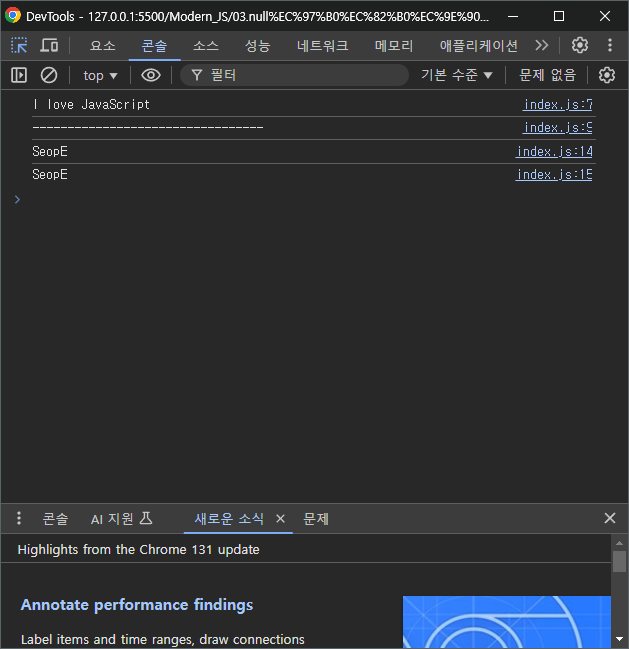Image resolution: width=629 pixels, height=649 pixels.
Task: Toggle the console sidebar icon
Action: pos(19,75)
